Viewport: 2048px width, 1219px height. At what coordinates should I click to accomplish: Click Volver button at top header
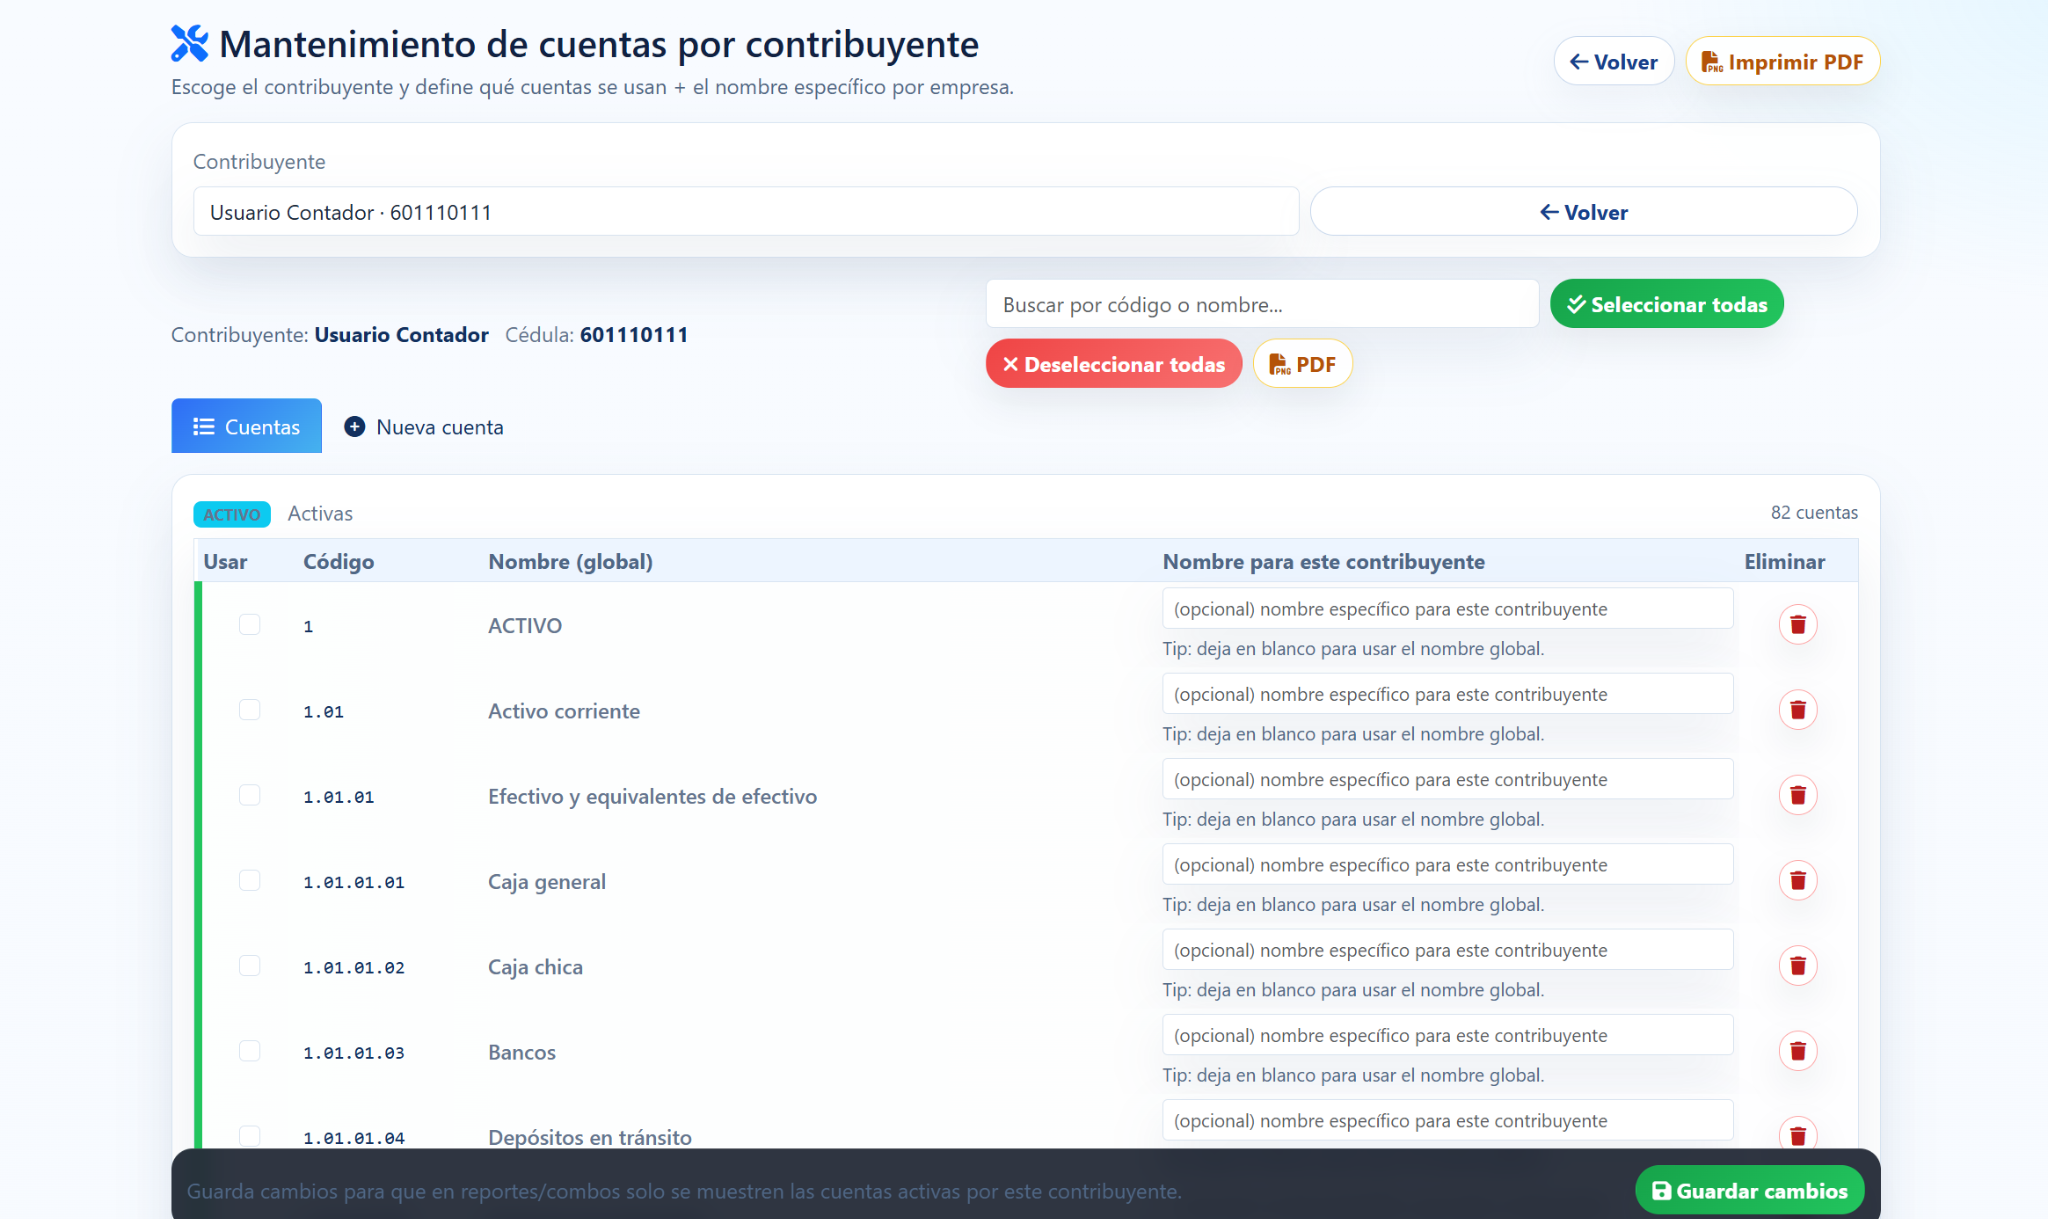1613,62
